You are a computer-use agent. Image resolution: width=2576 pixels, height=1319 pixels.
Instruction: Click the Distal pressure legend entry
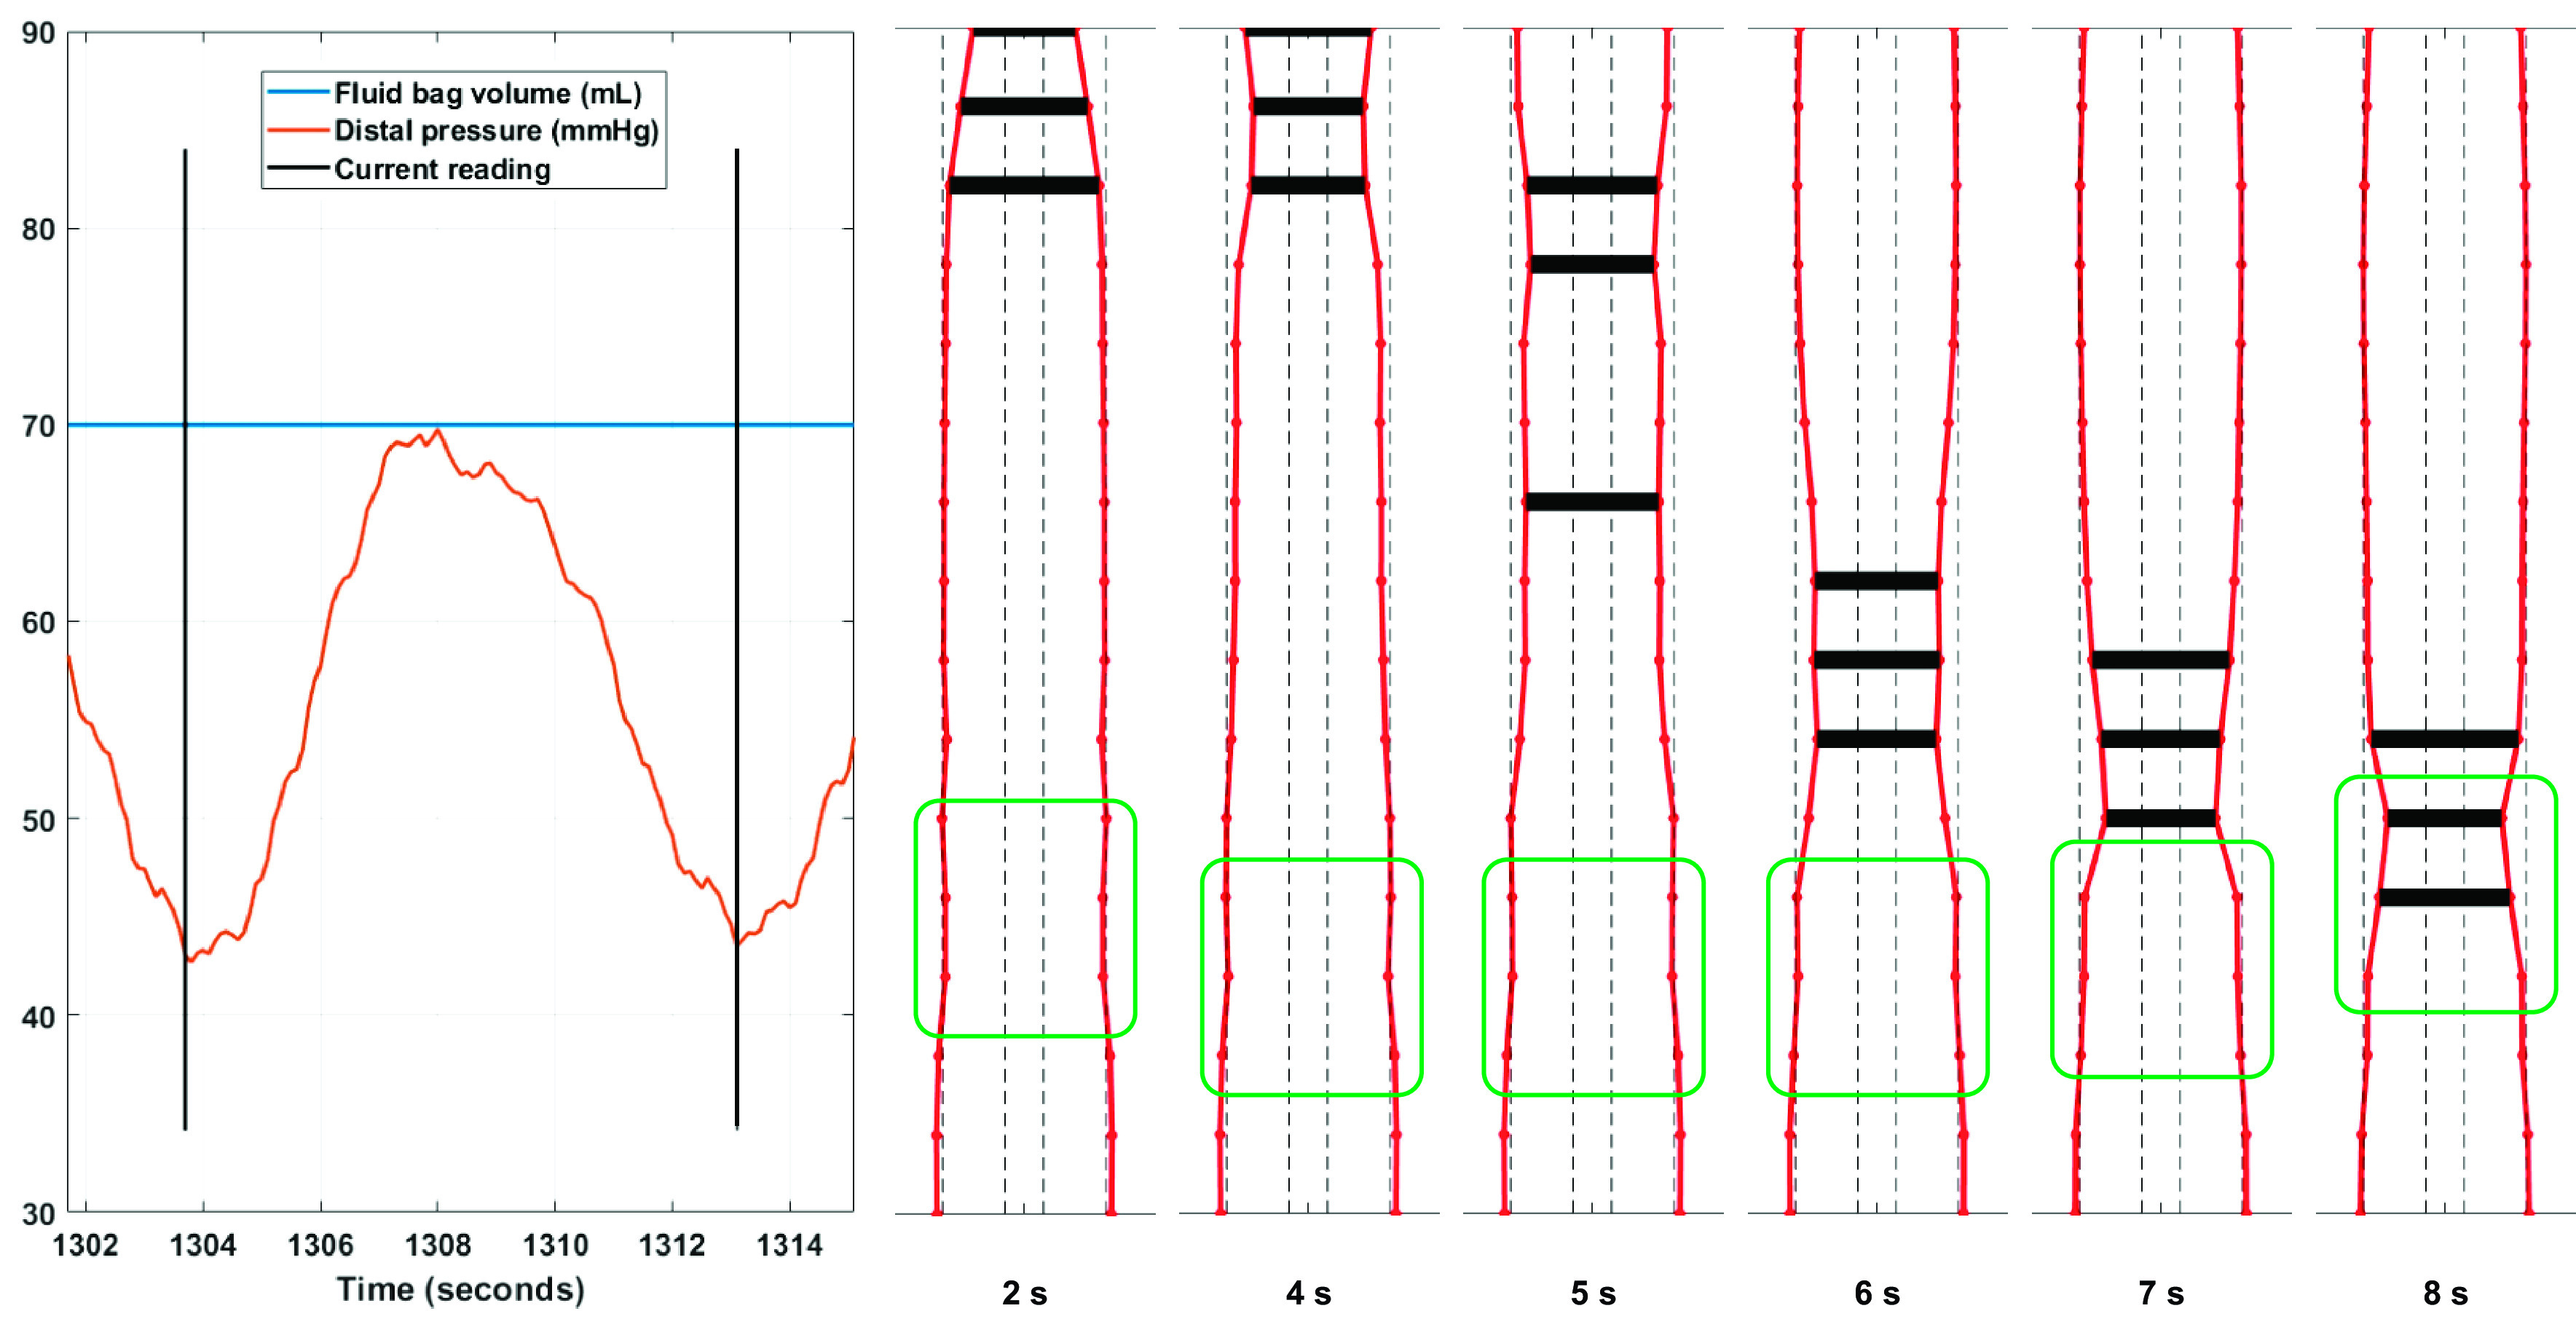point(496,131)
